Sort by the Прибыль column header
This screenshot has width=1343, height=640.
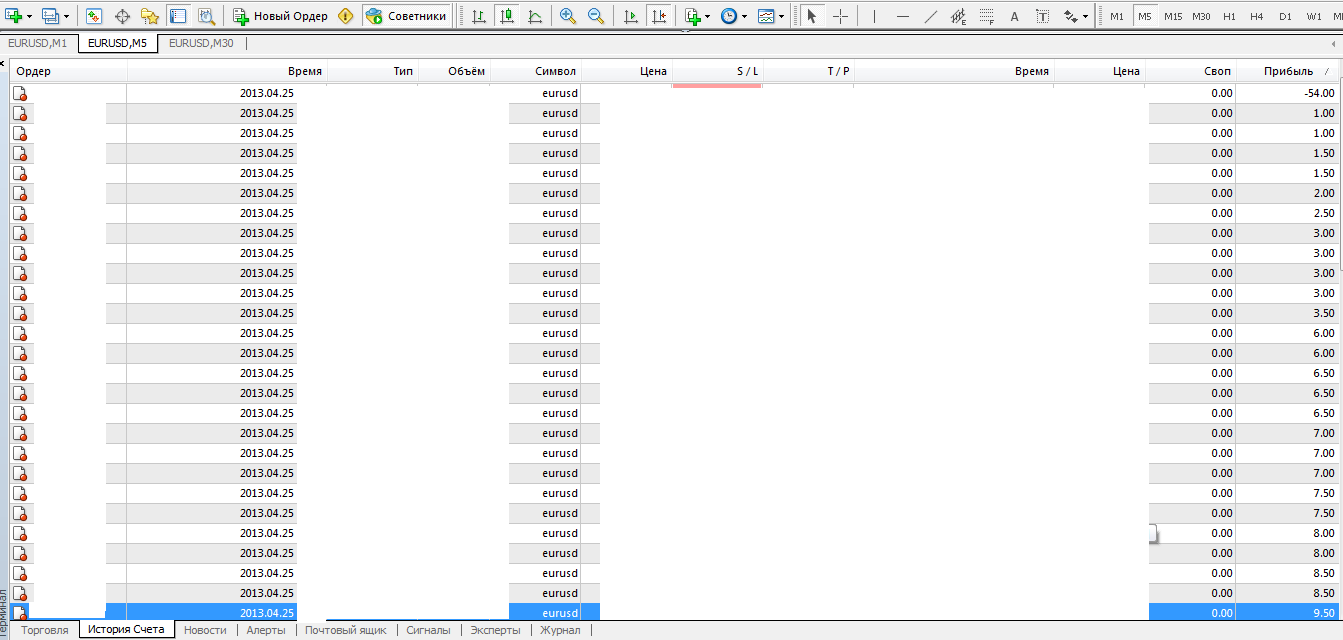(1289, 71)
